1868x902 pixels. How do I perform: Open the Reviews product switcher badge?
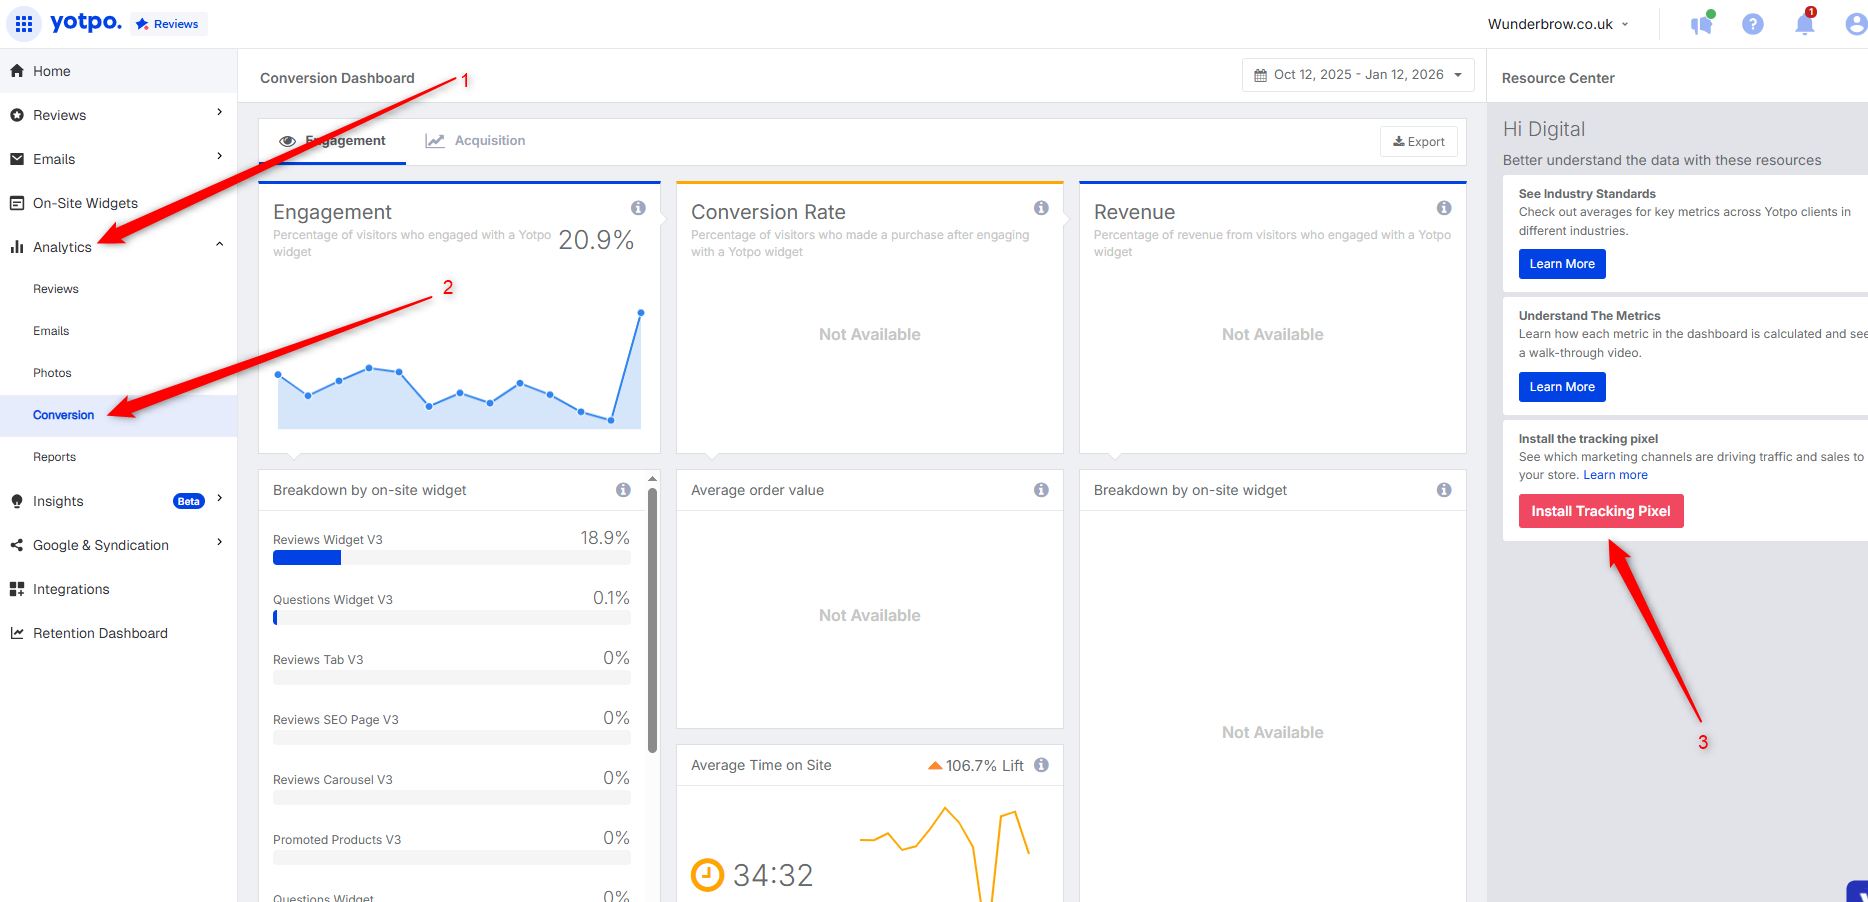coord(168,24)
